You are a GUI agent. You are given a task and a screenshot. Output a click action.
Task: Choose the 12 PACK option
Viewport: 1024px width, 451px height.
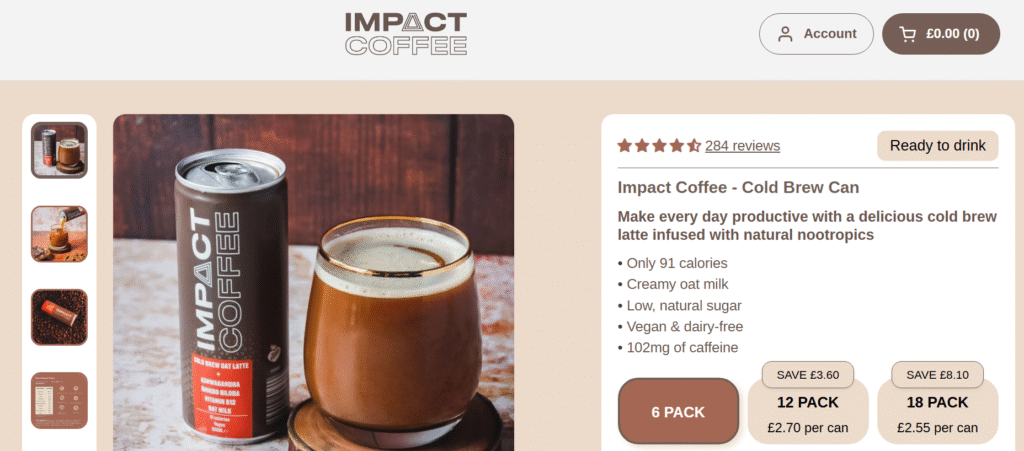(808, 414)
